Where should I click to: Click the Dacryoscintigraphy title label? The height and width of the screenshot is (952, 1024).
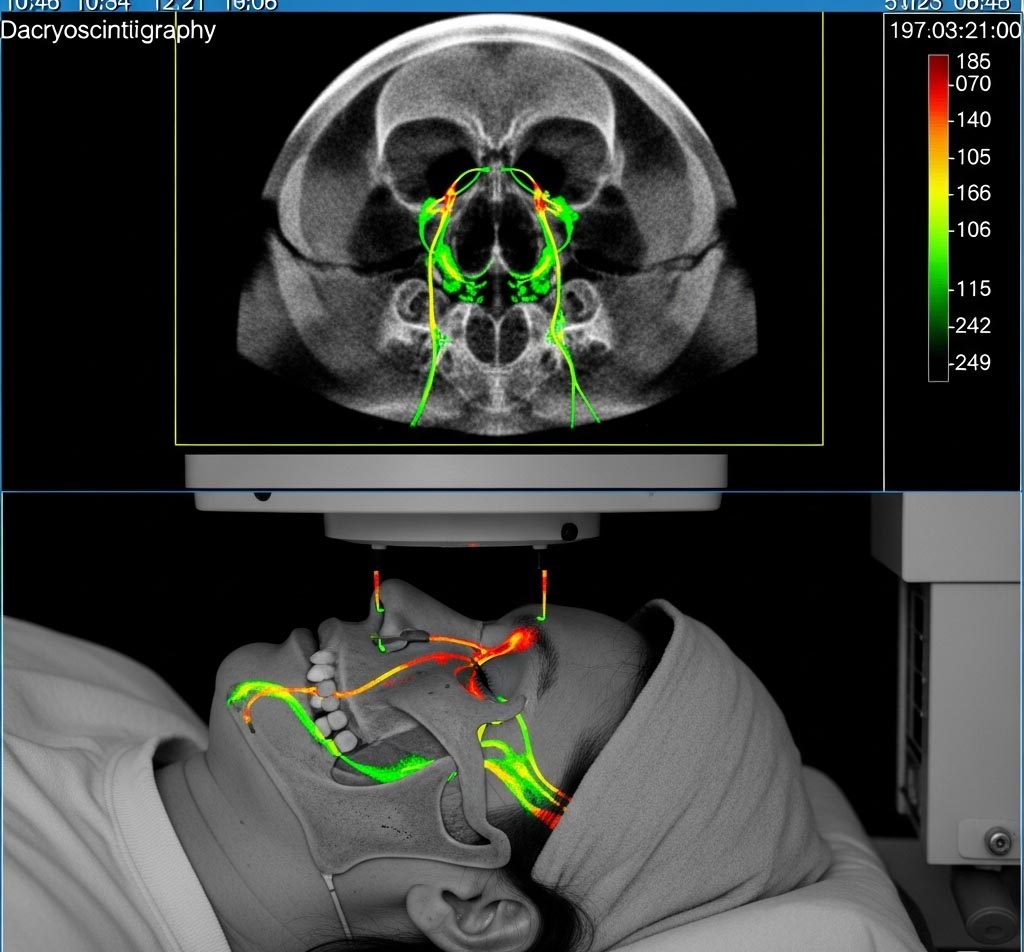108,31
